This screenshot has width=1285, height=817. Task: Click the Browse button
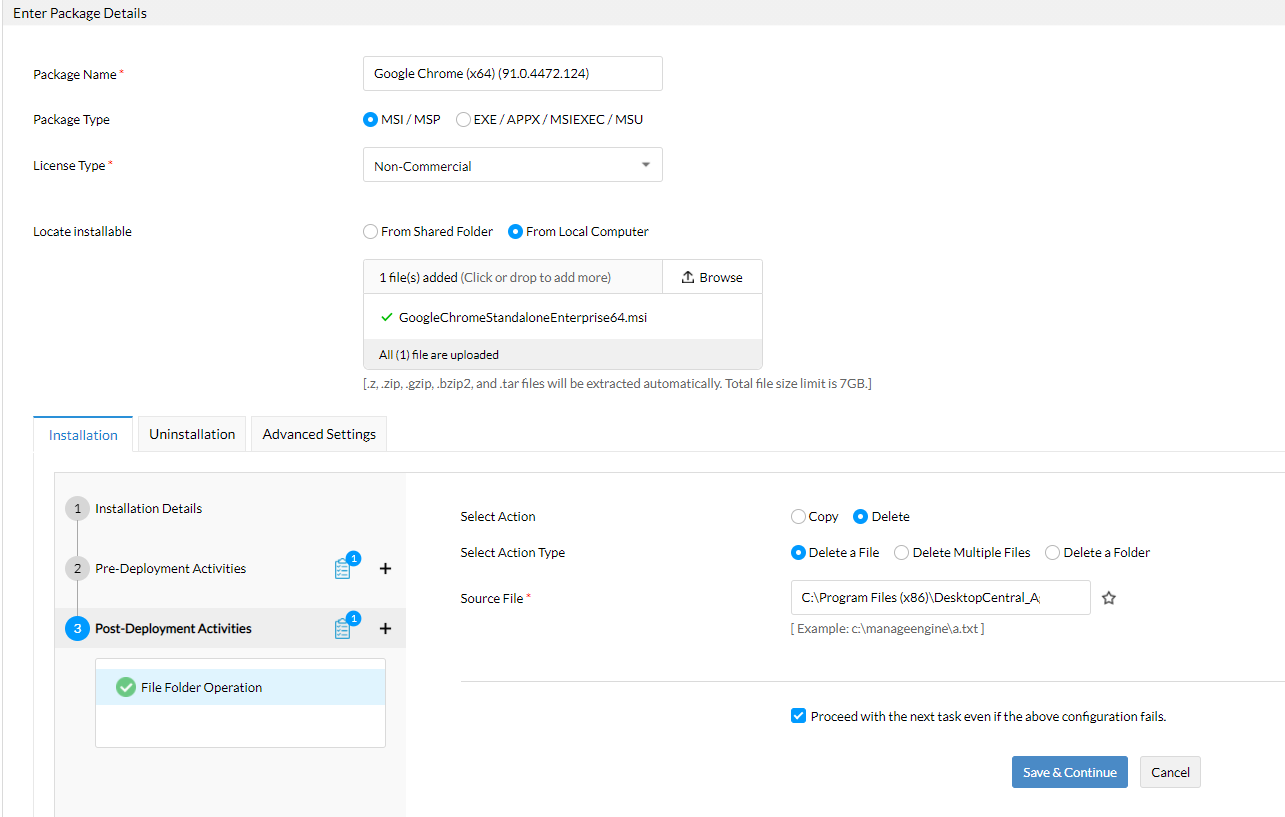coord(712,277)
